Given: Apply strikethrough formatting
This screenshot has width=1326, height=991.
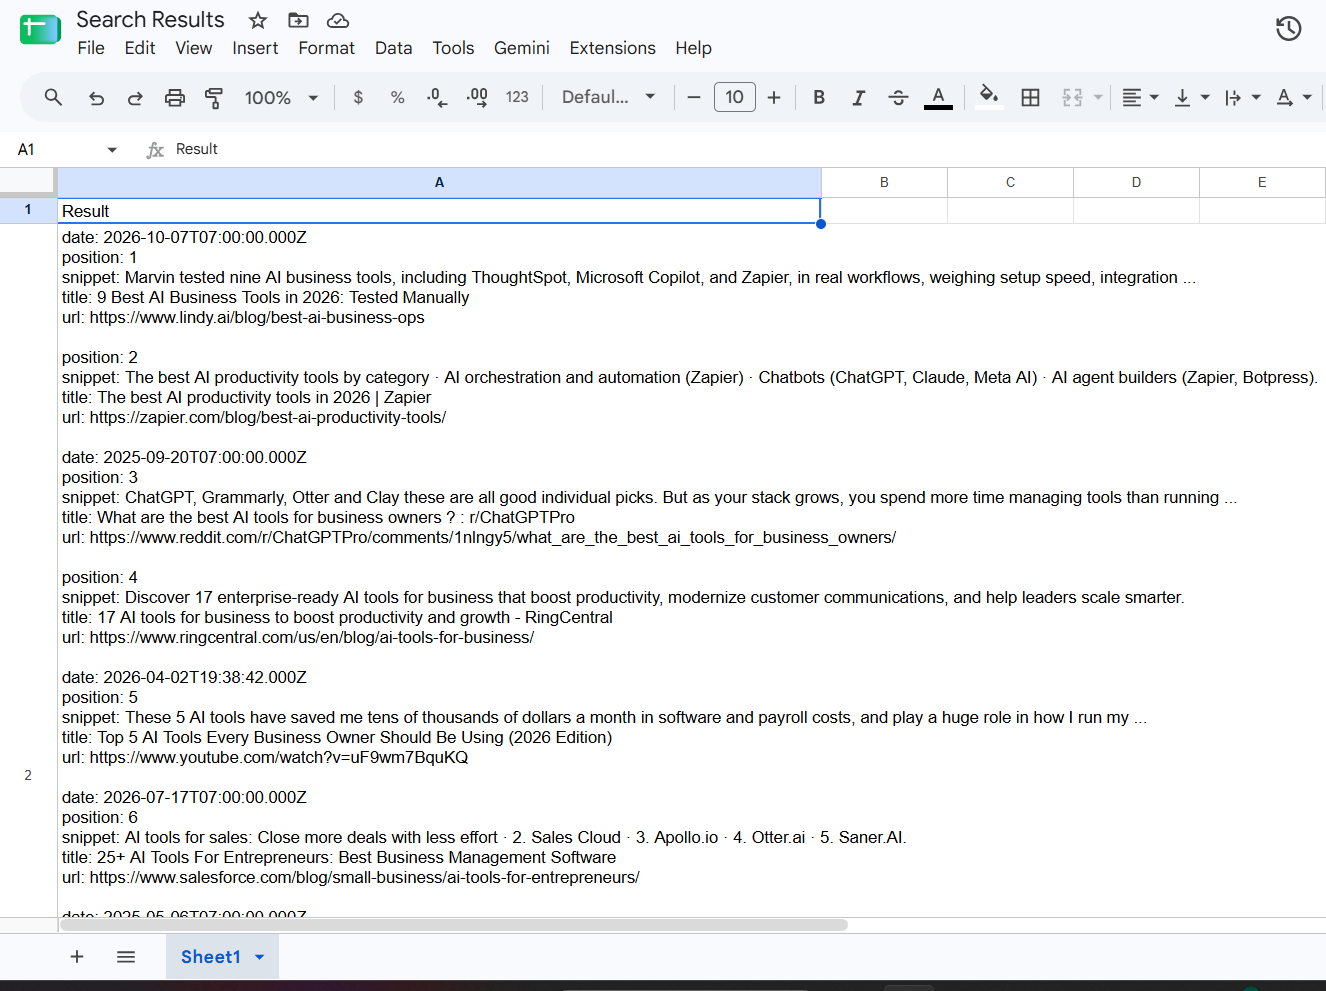Looking at the screenshot, I should 898,97.
